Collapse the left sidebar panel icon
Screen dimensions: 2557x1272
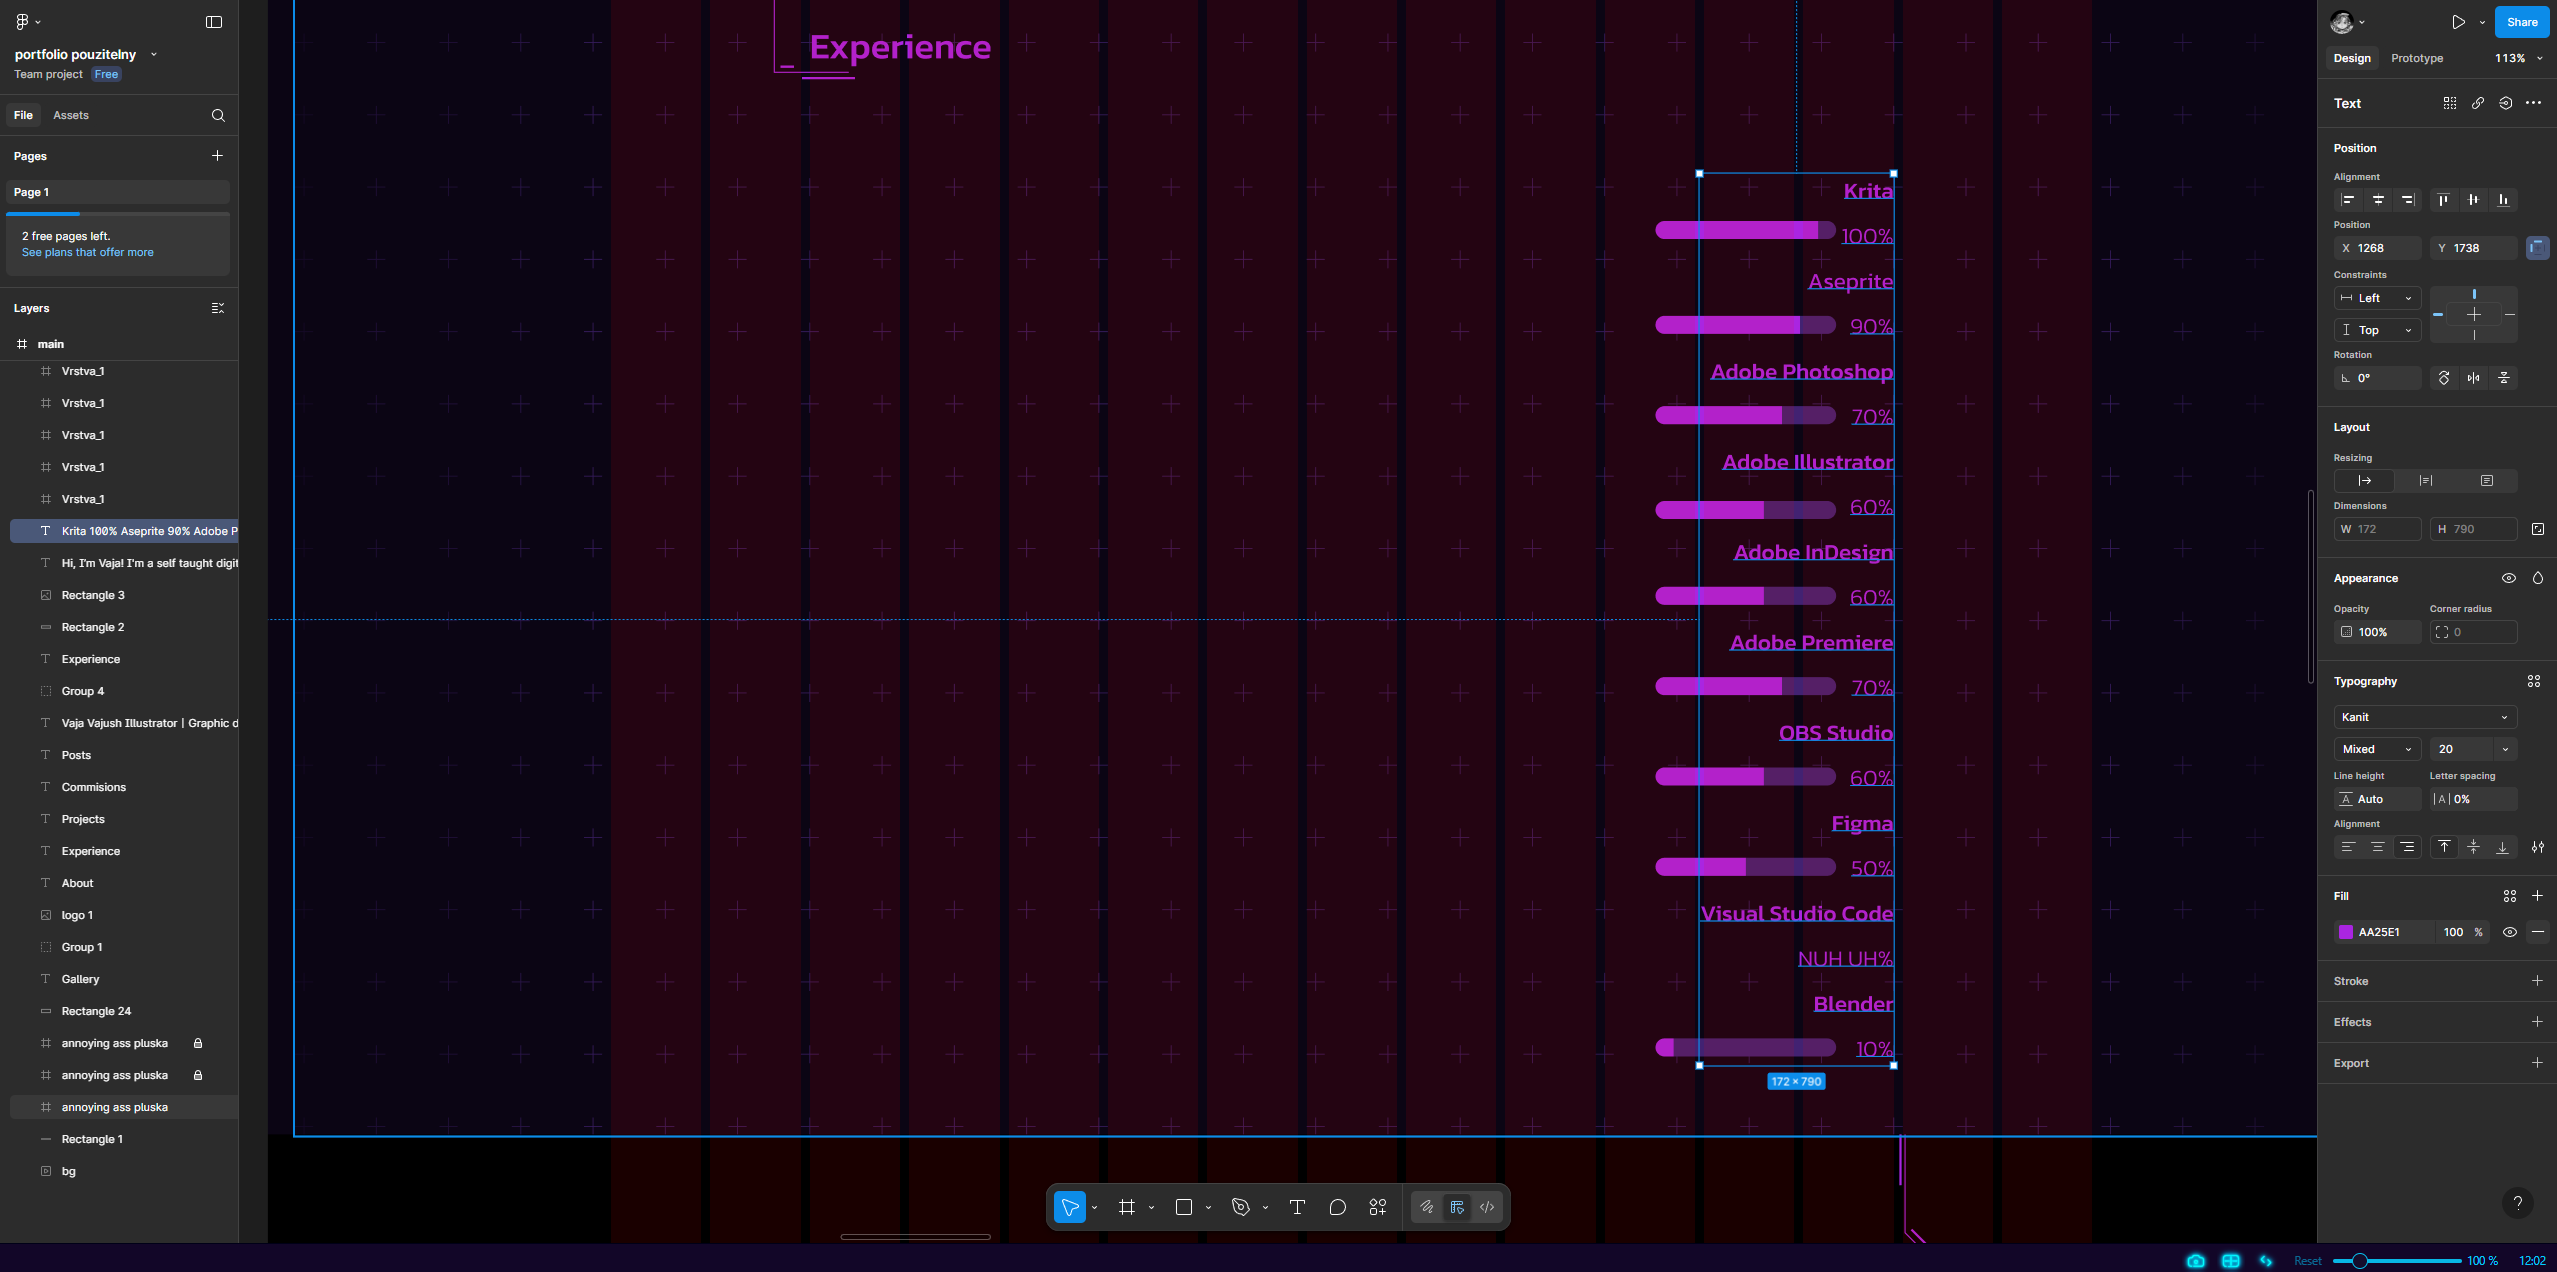[x=214, y=22]
